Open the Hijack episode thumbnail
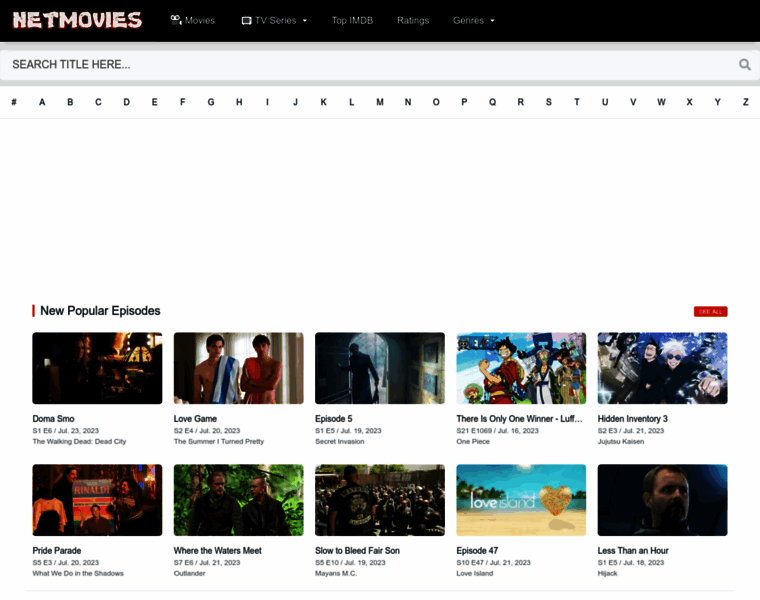The image size is (760, 600). coord(663,500)
